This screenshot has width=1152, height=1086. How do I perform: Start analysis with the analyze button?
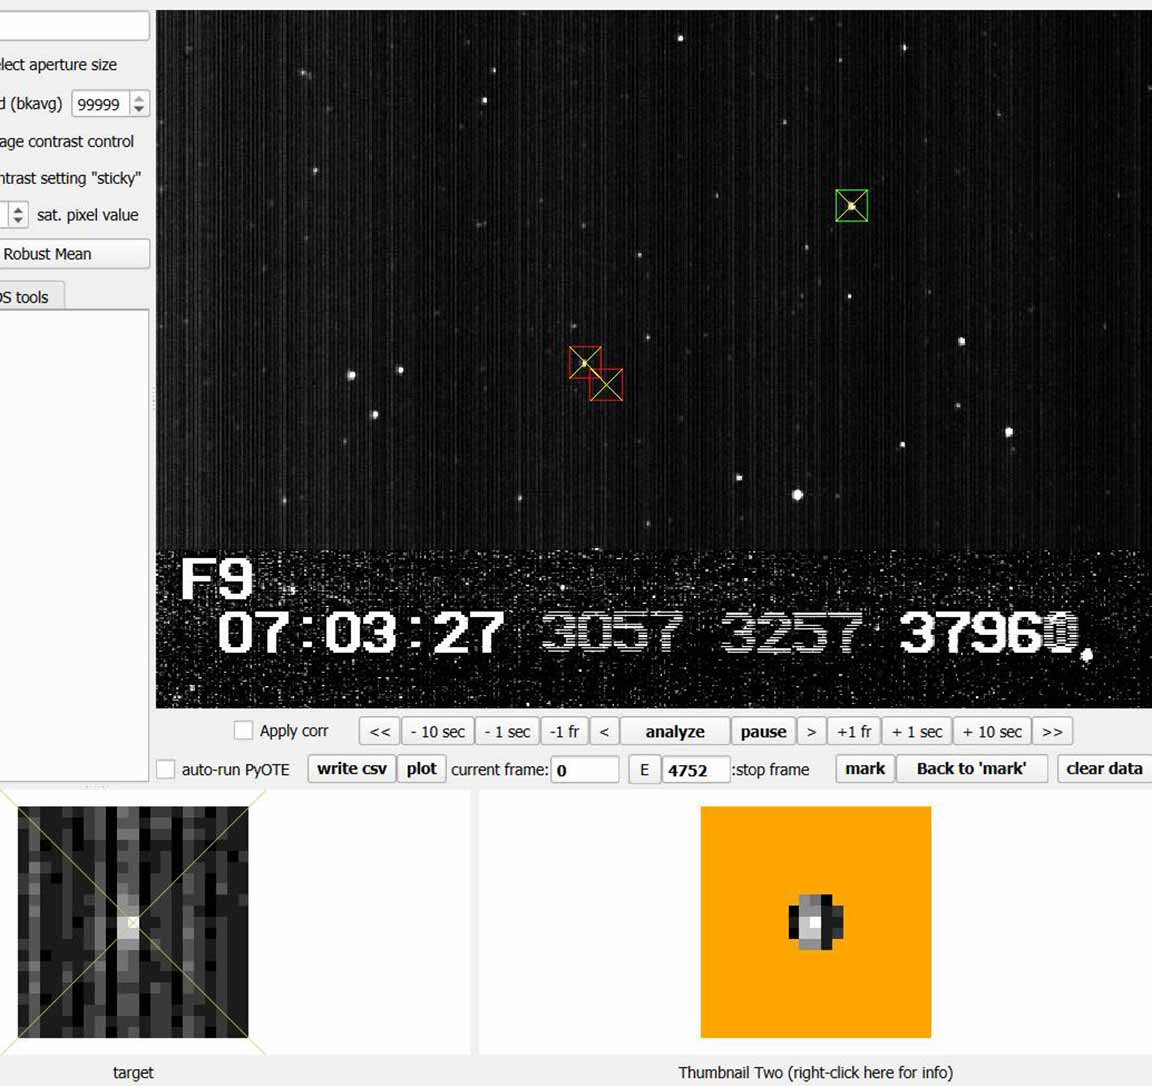tap(675, 732)
